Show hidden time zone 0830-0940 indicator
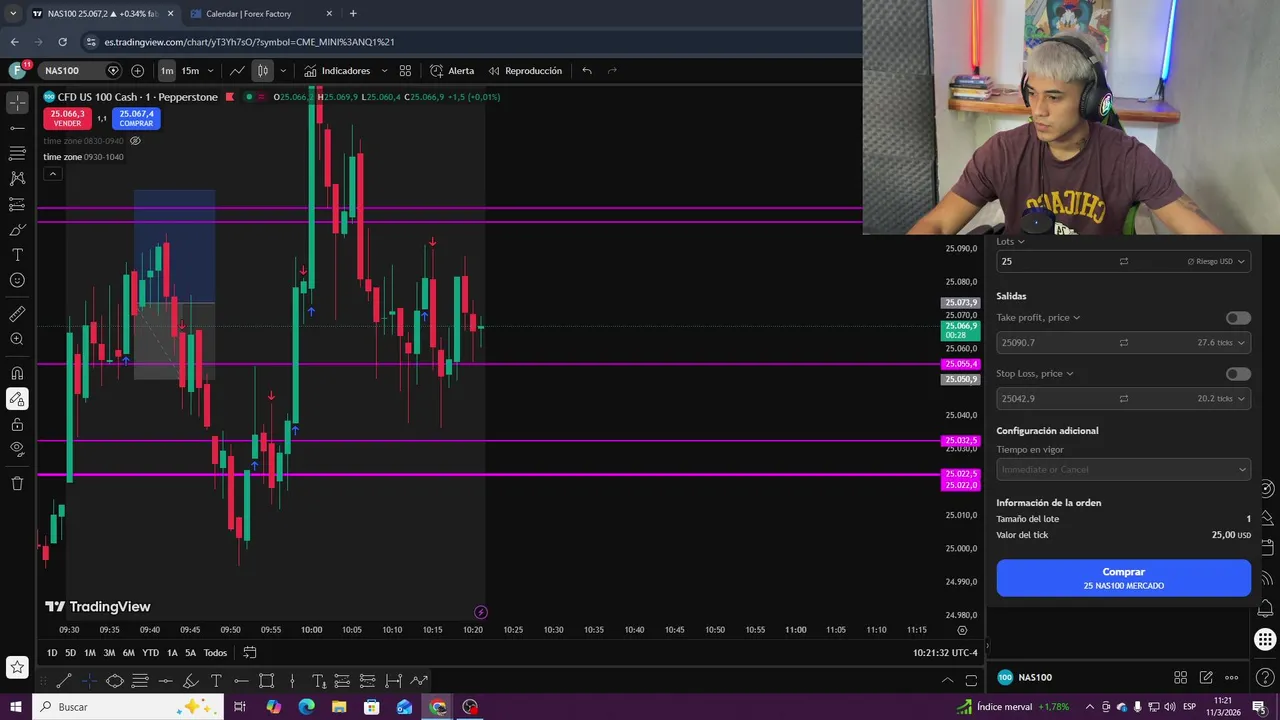Screen dimensions: 1280x720 pos(135,141)
